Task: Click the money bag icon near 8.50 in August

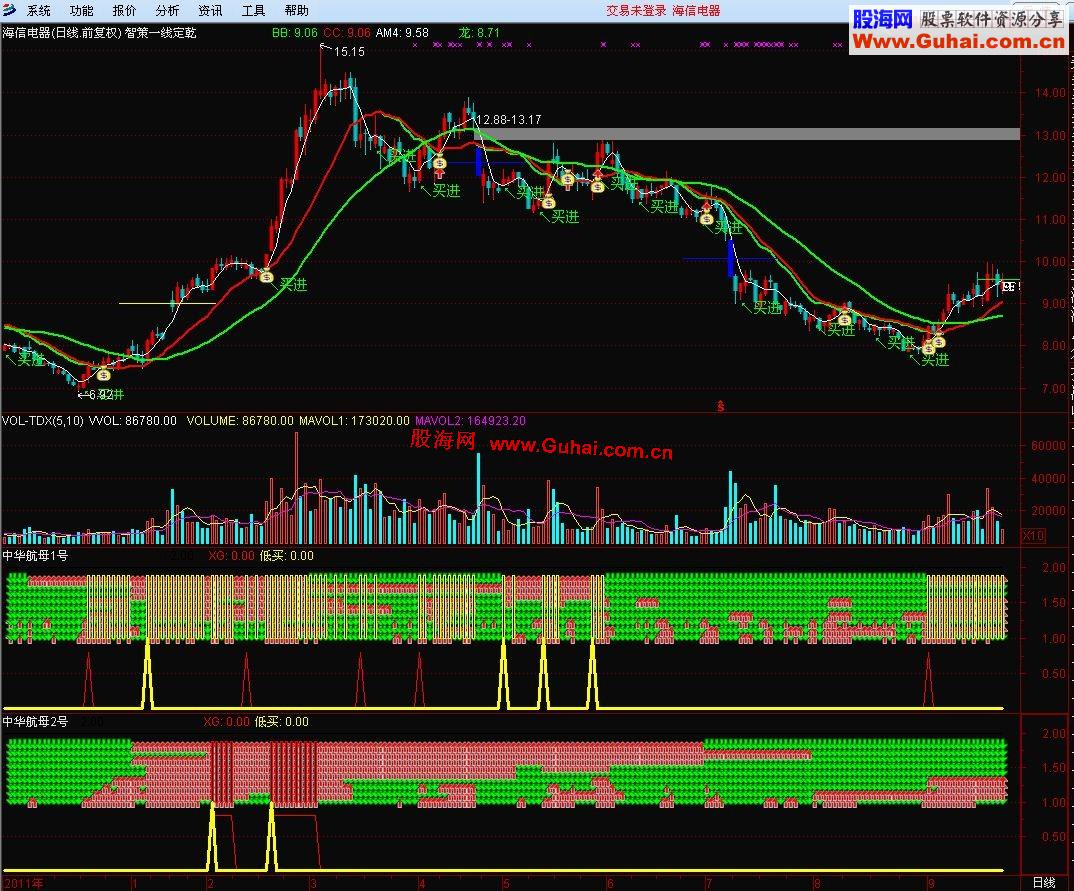Action: tap(845, 319)
